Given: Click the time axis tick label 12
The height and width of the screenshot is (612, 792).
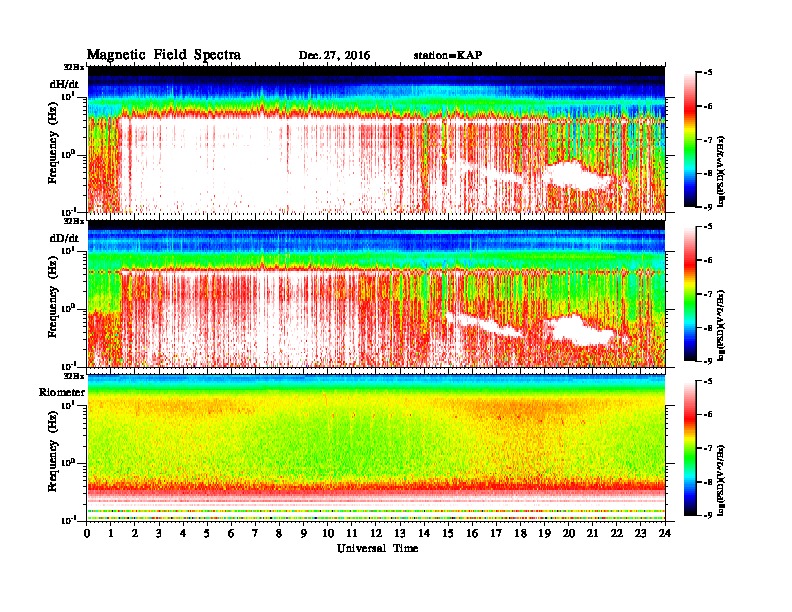Looking at the screenshot, I should (376, 533).
